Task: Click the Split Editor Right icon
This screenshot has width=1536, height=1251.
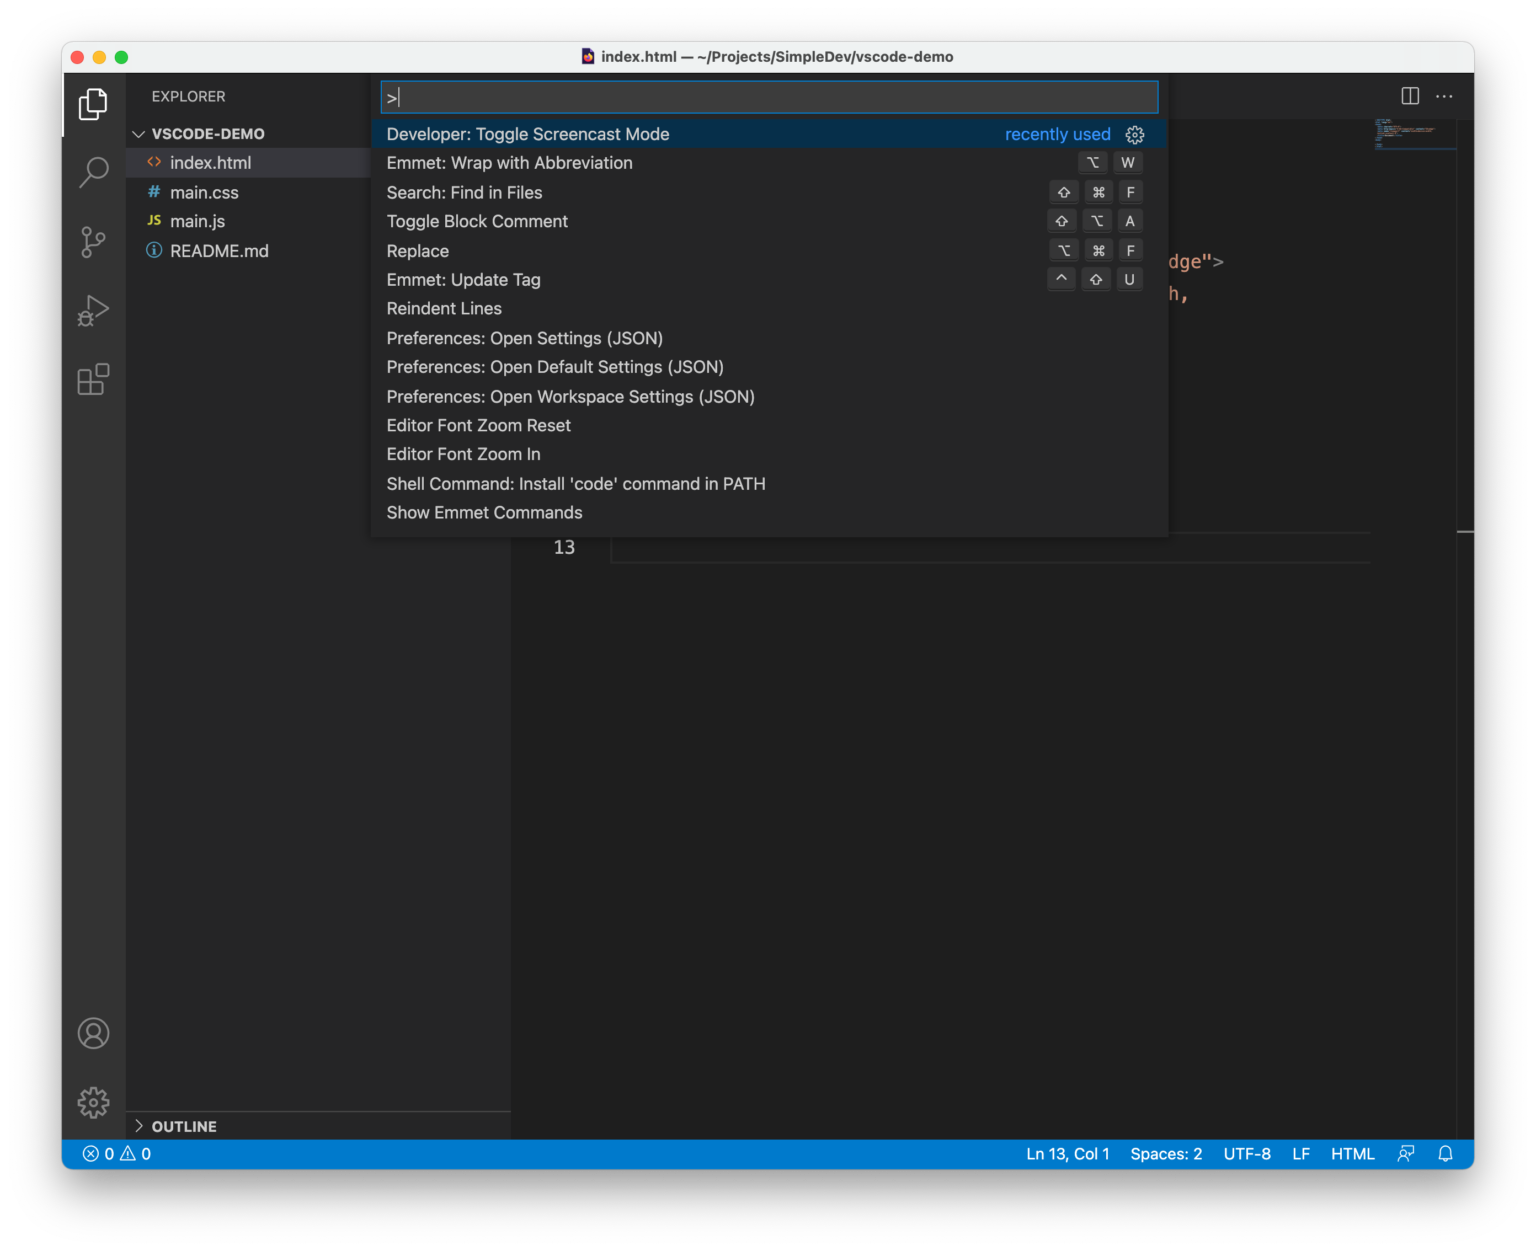Action: 1410,96
